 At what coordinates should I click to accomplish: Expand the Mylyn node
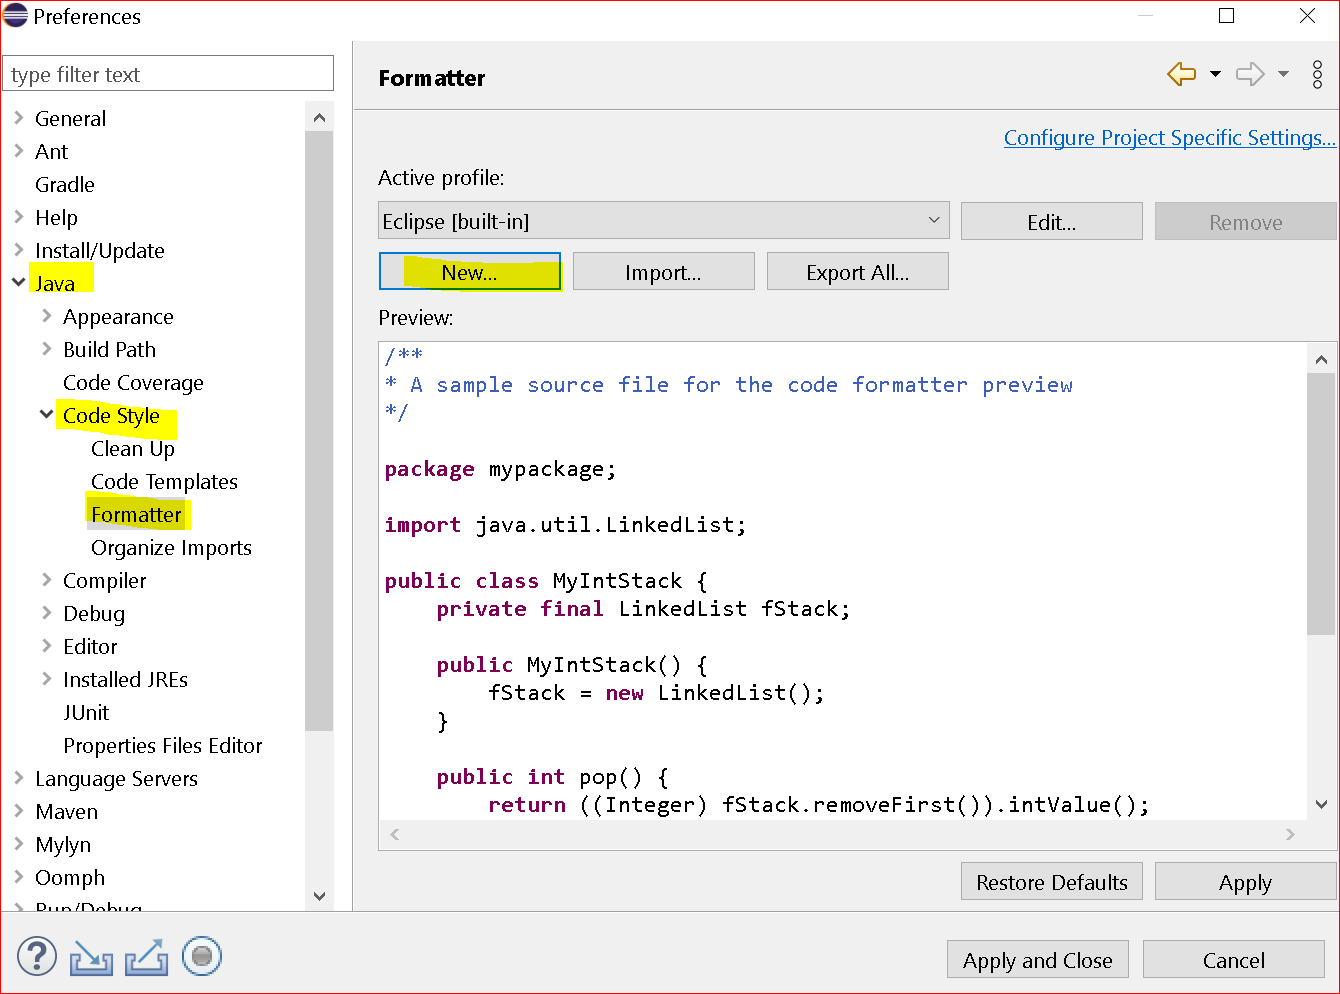coord(18,844)
